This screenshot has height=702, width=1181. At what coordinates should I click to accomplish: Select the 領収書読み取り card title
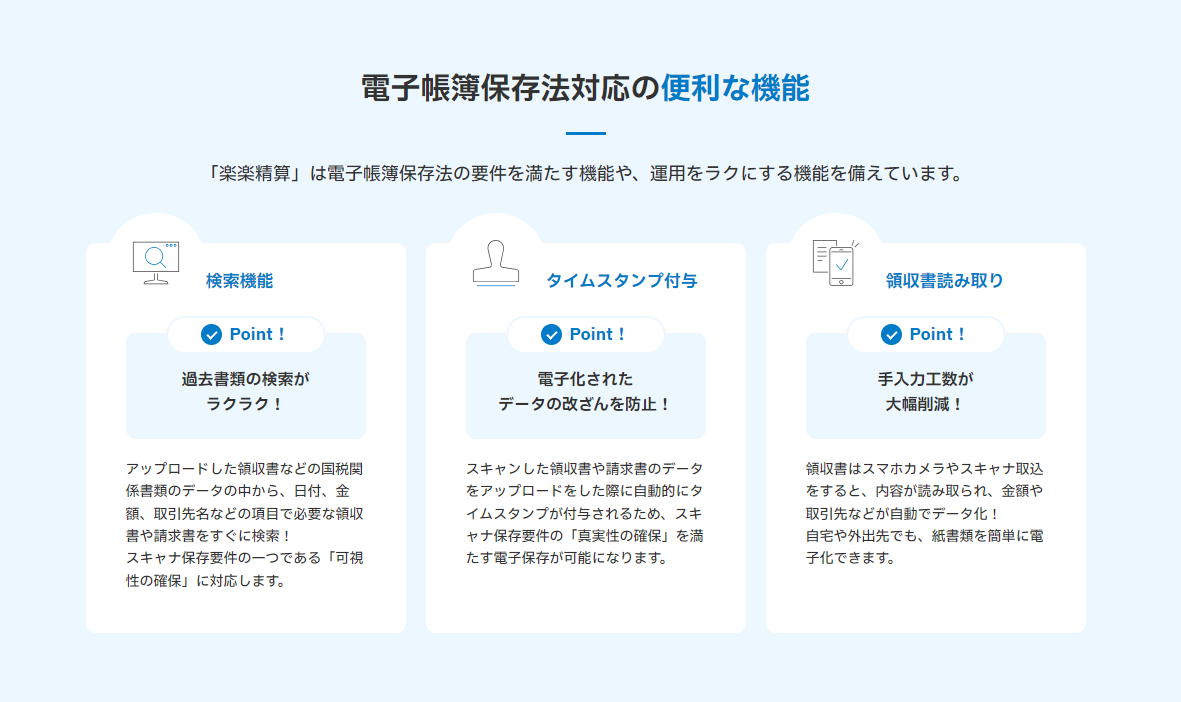(944, 281)
